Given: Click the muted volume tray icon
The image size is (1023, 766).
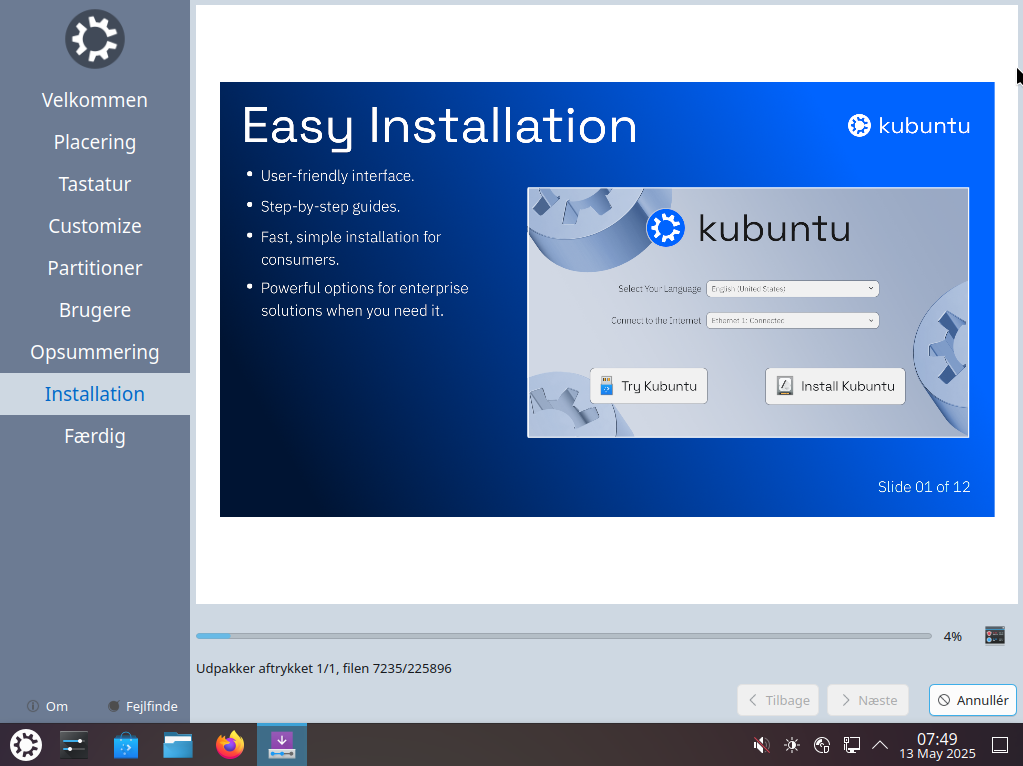Looking at the screenshot, I should click(761, 744).
